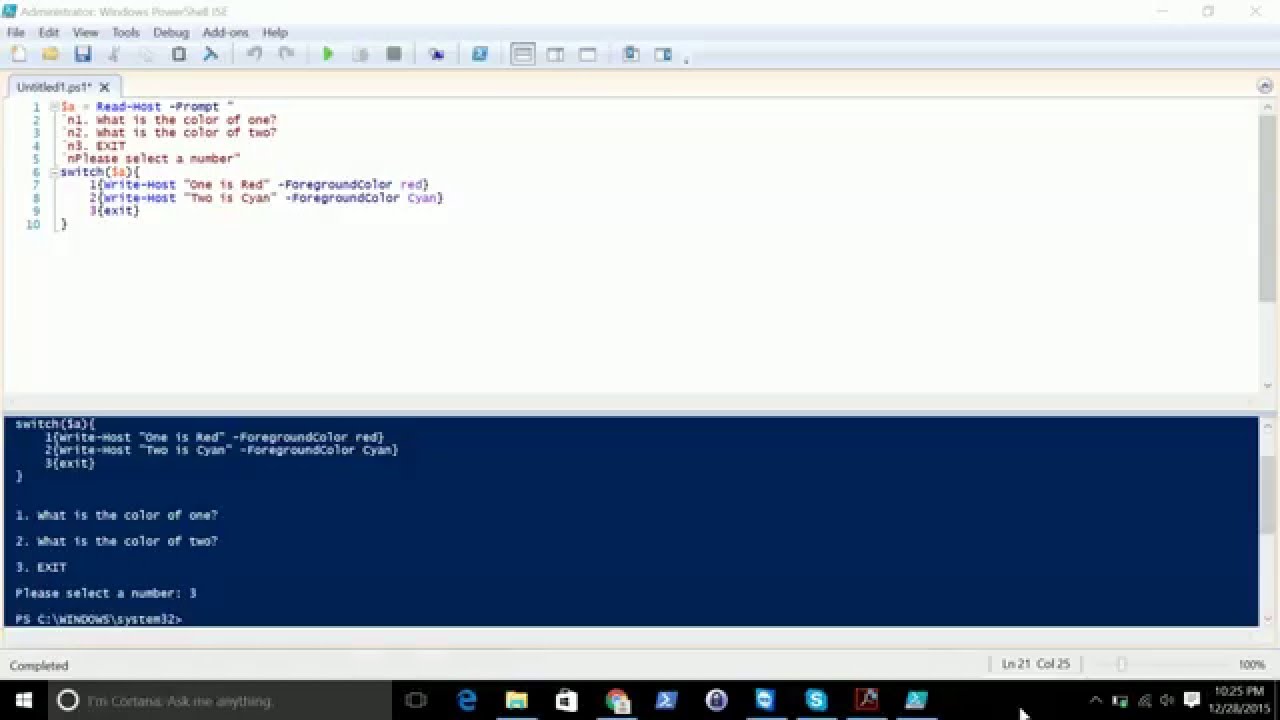Click the Clear Console Pane icon

pyautogui.click(x=210, y=54)
